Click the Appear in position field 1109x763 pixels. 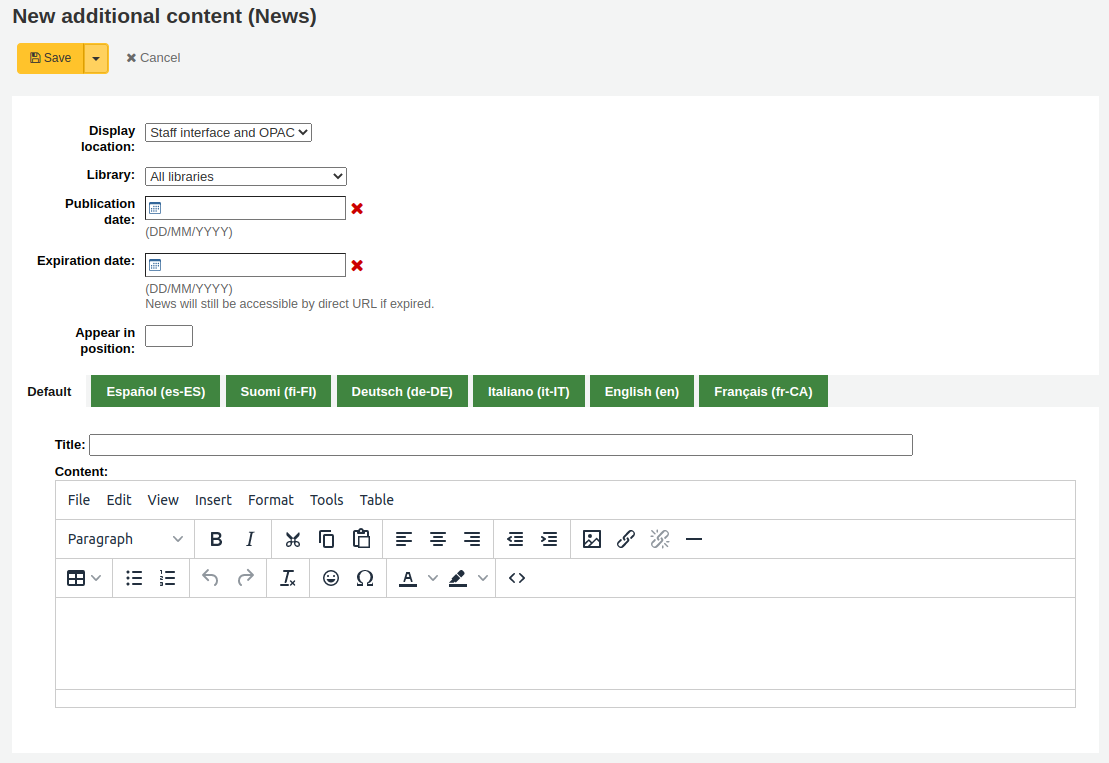click(169, 336)
